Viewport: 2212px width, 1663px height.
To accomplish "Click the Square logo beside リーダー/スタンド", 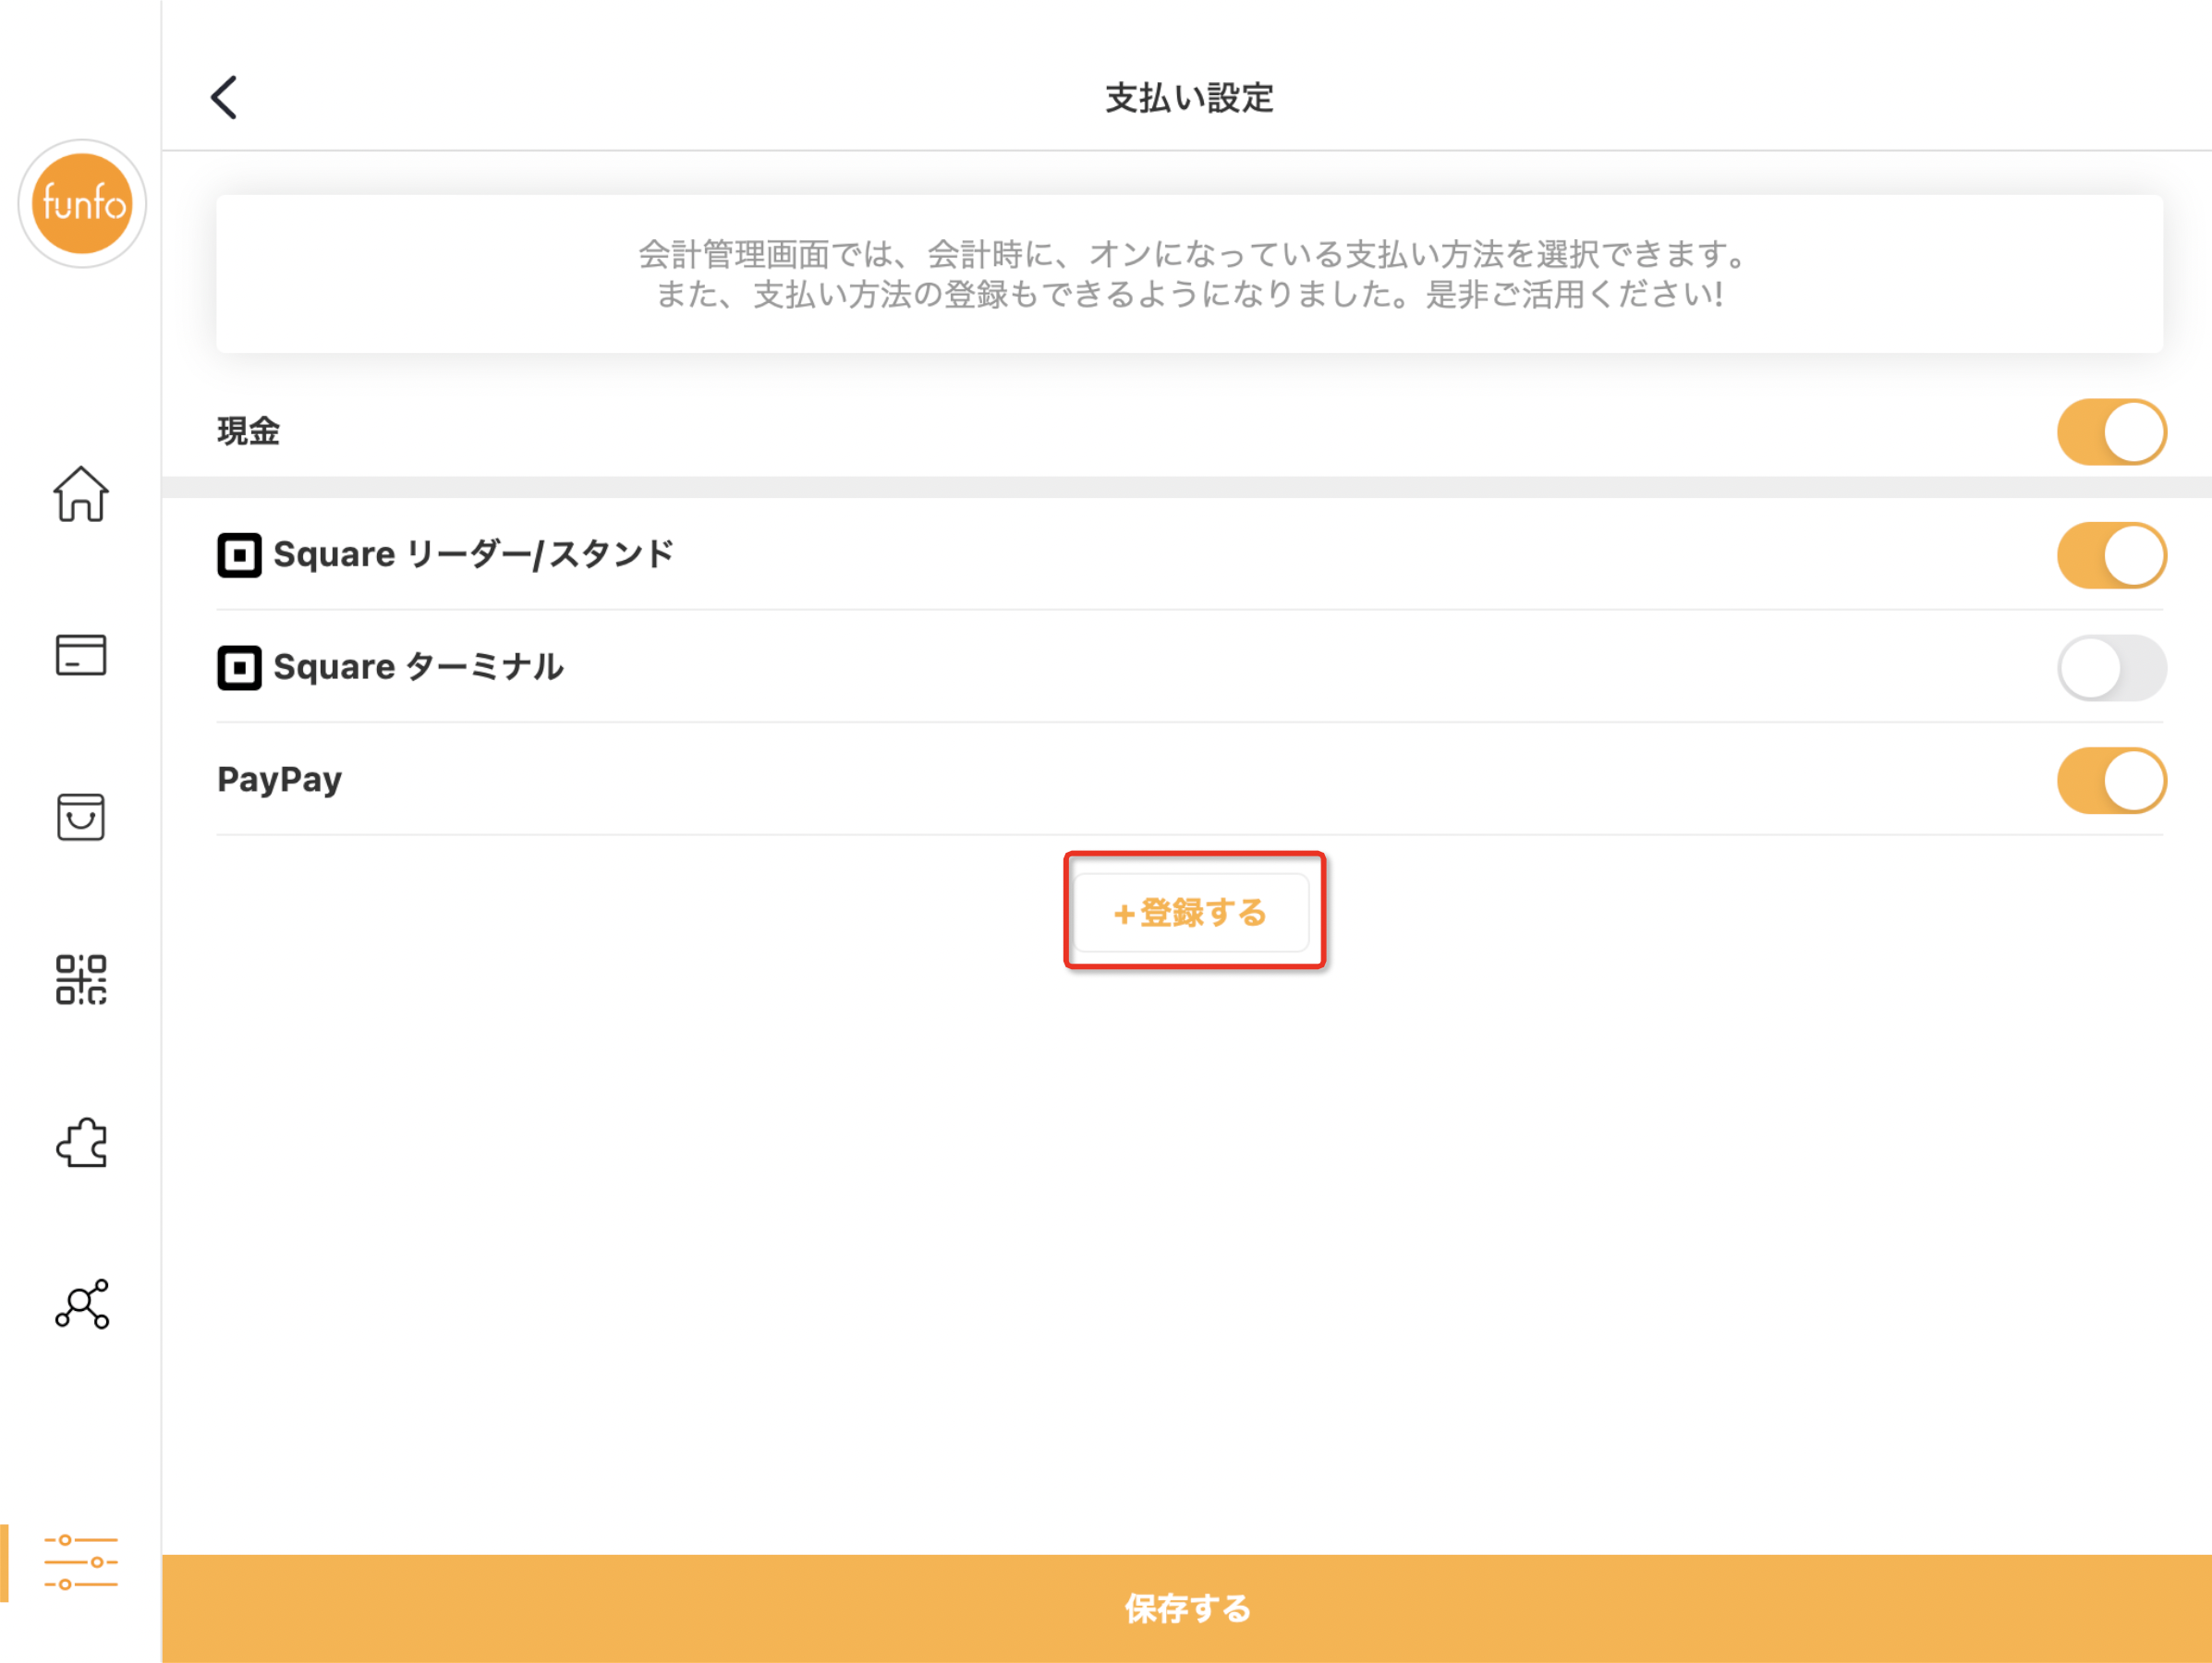I will point(239,555).
